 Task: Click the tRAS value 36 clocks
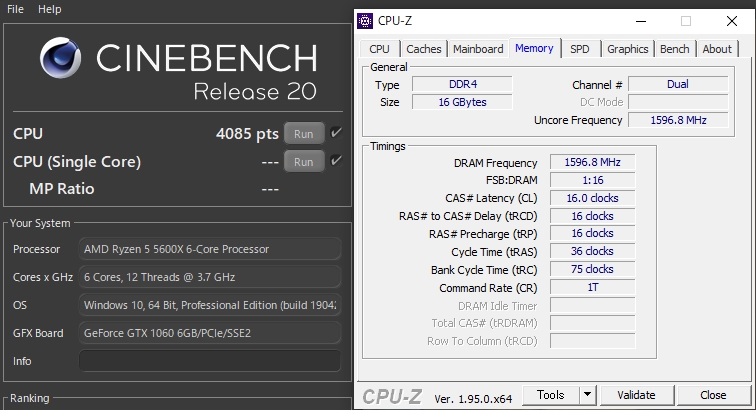coord(593,251)
